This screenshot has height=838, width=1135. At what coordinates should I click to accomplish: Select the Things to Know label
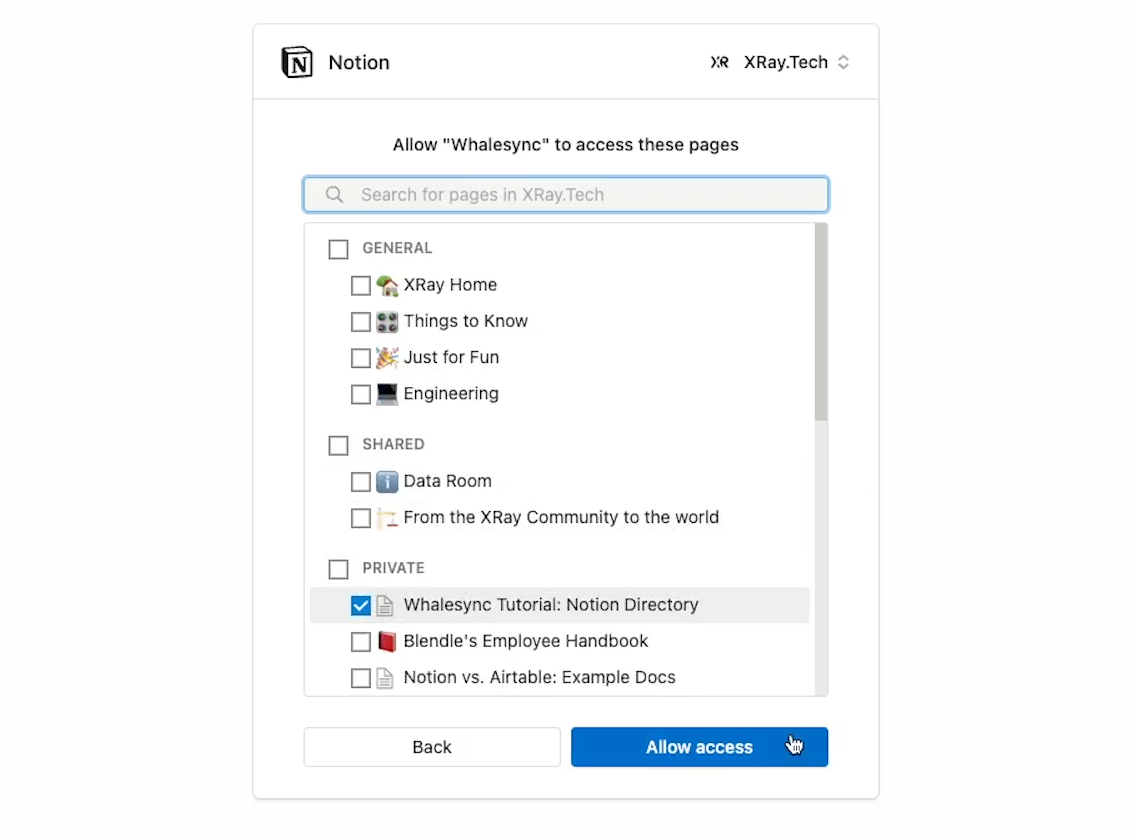(465, 321)
